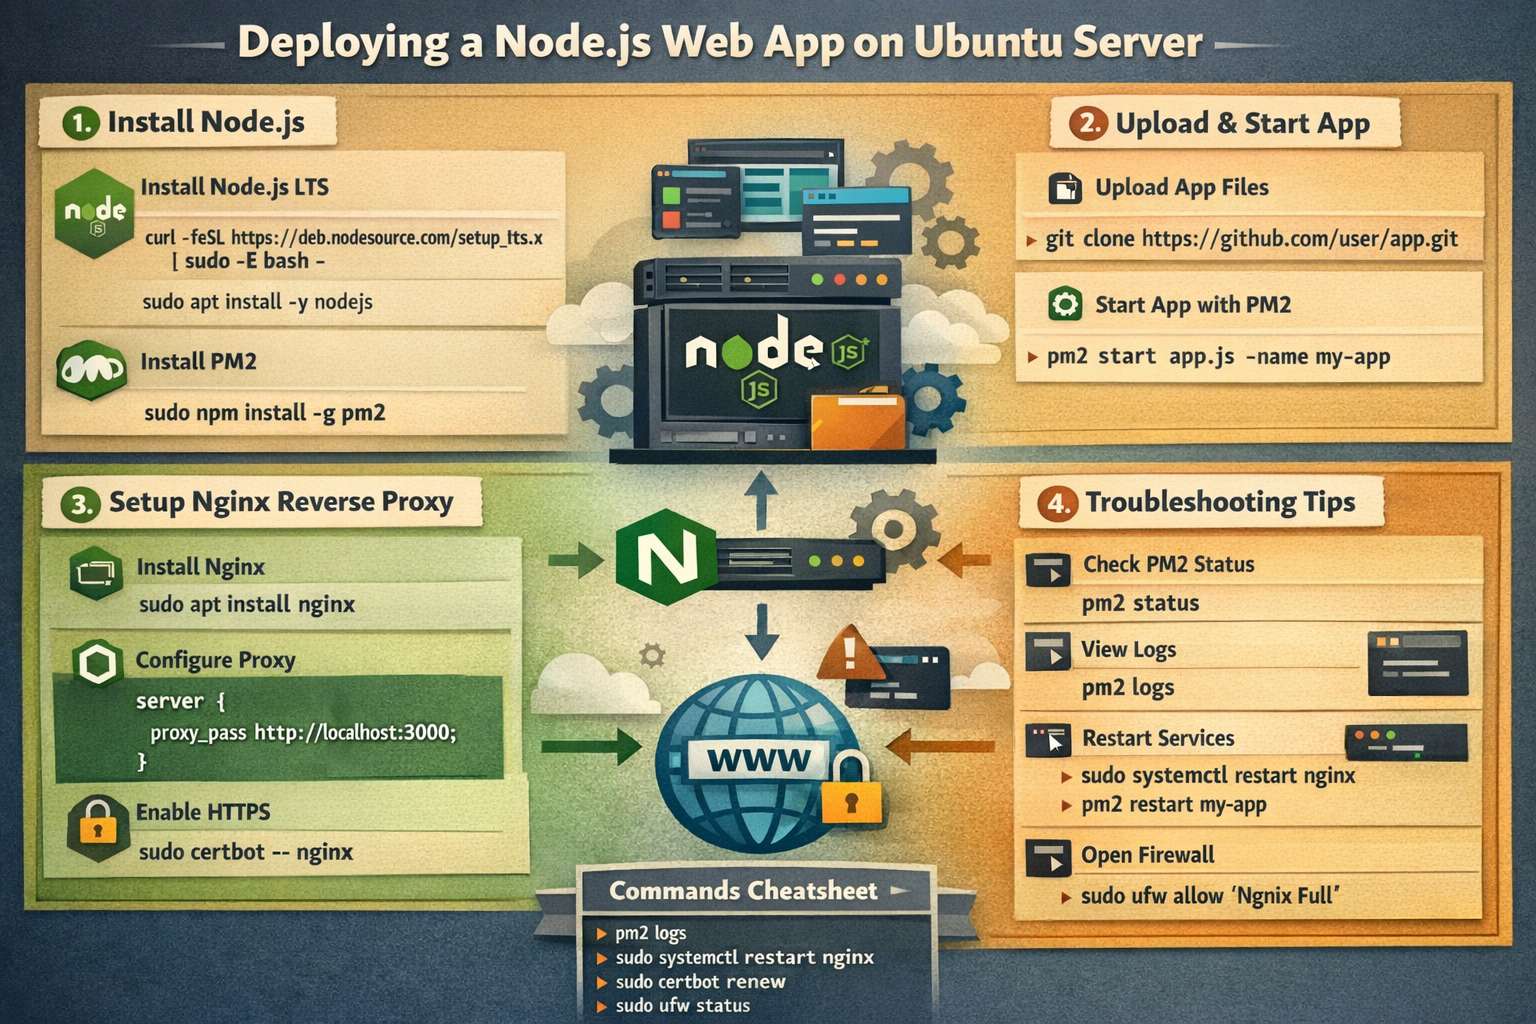Click the red arrow bullet before git clone

pos(1031,240)
